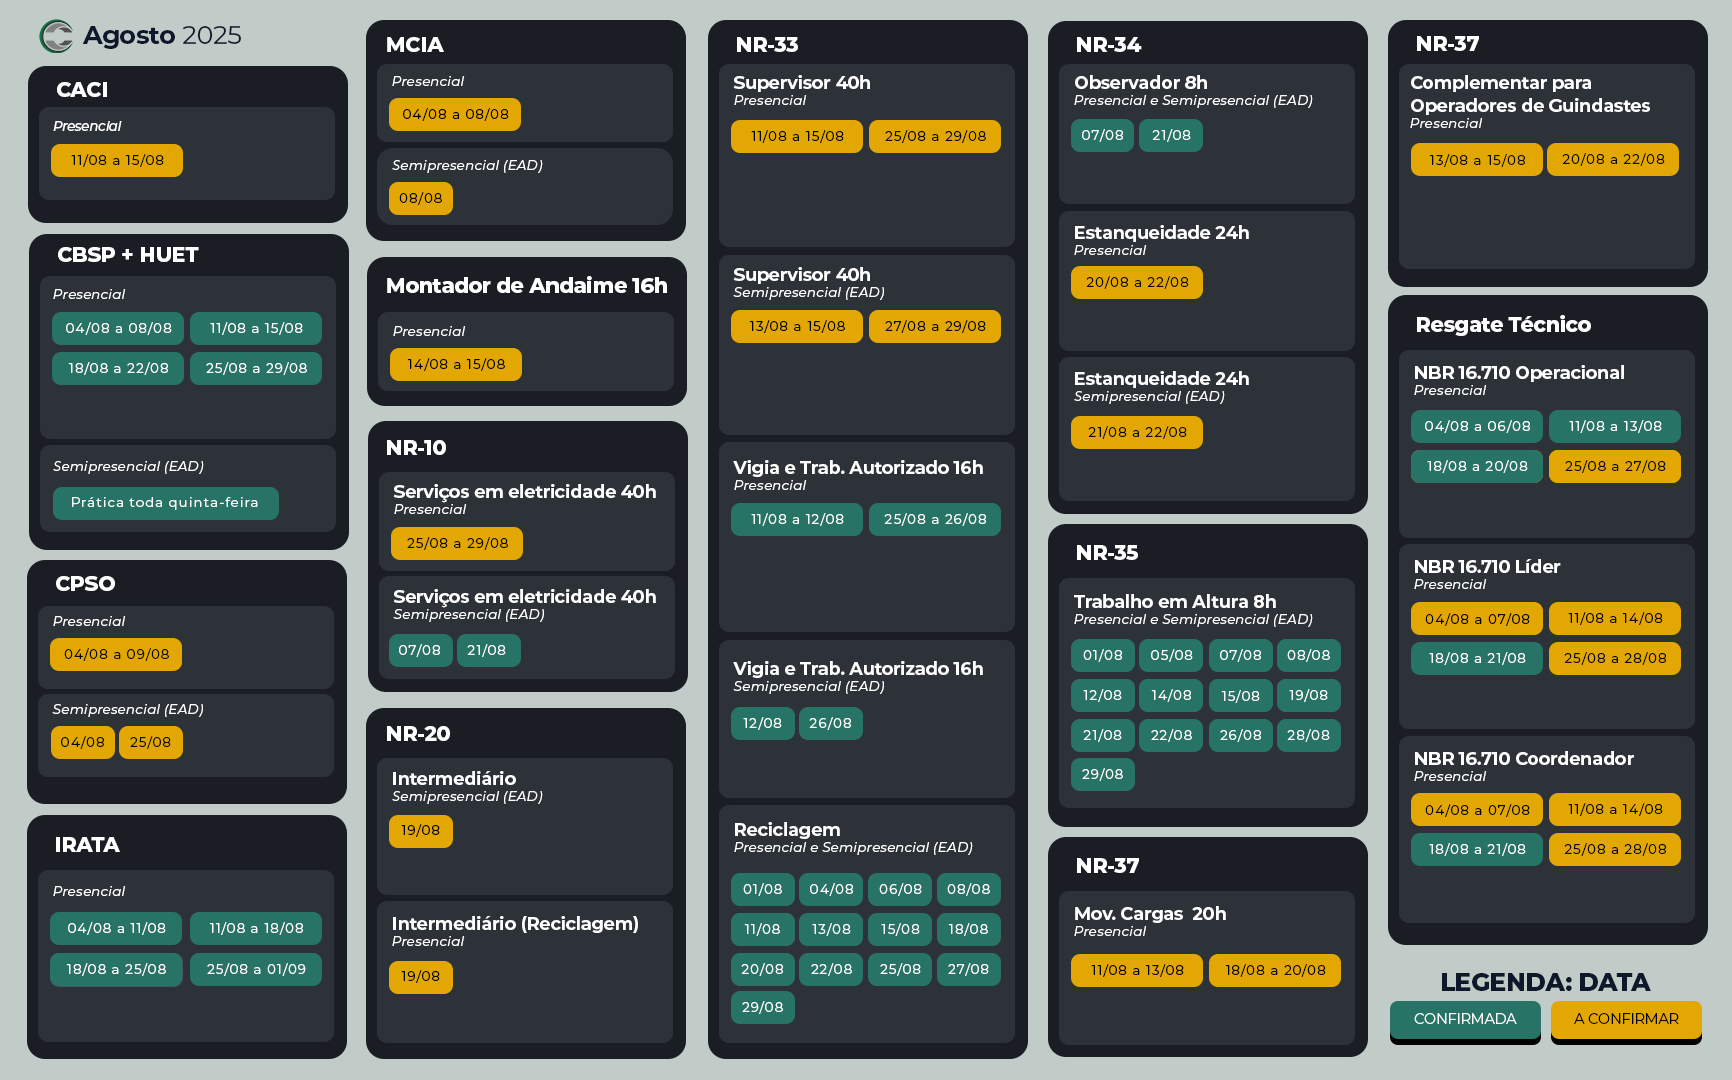Click Trabalho em Altura date 19/08
The height and width of the screenshot is (1080, 1732).
(1308, 695)
